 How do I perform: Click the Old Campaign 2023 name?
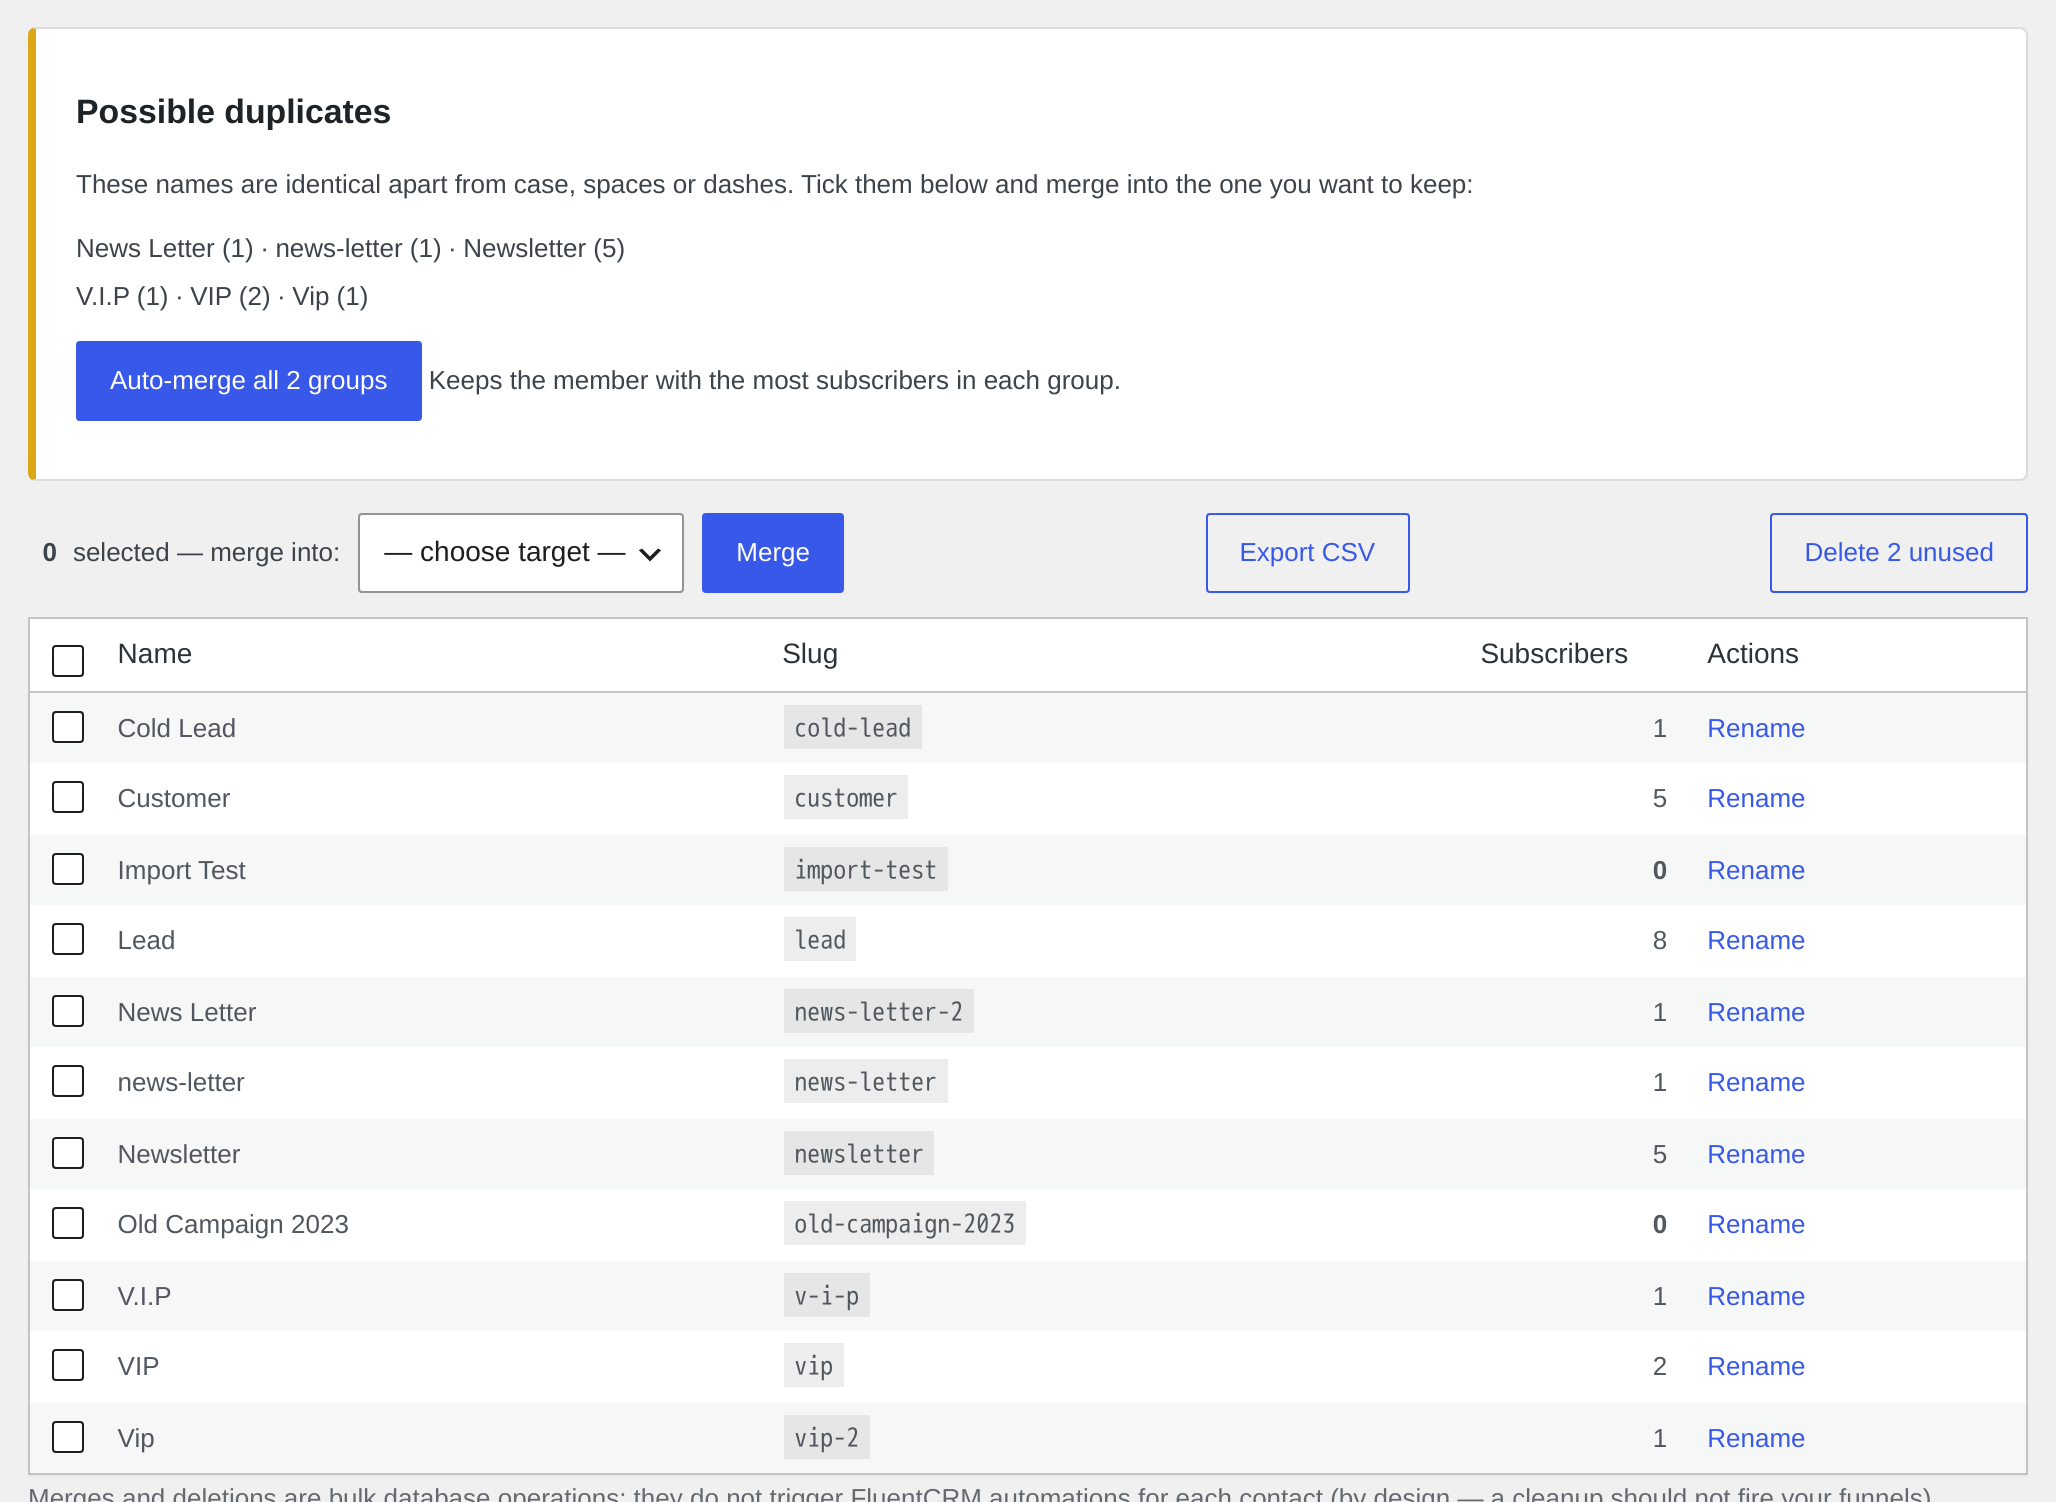click(233, 1224)
